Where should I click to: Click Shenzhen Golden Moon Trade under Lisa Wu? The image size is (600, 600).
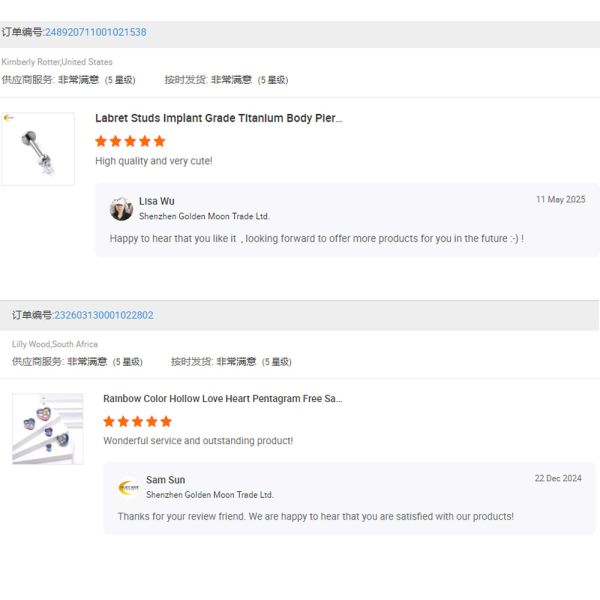pos(204,216)
